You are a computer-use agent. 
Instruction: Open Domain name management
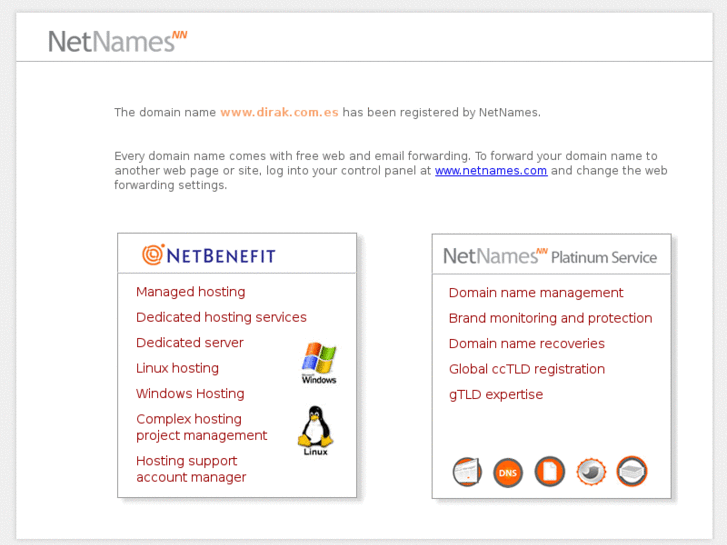click(535, 293)
